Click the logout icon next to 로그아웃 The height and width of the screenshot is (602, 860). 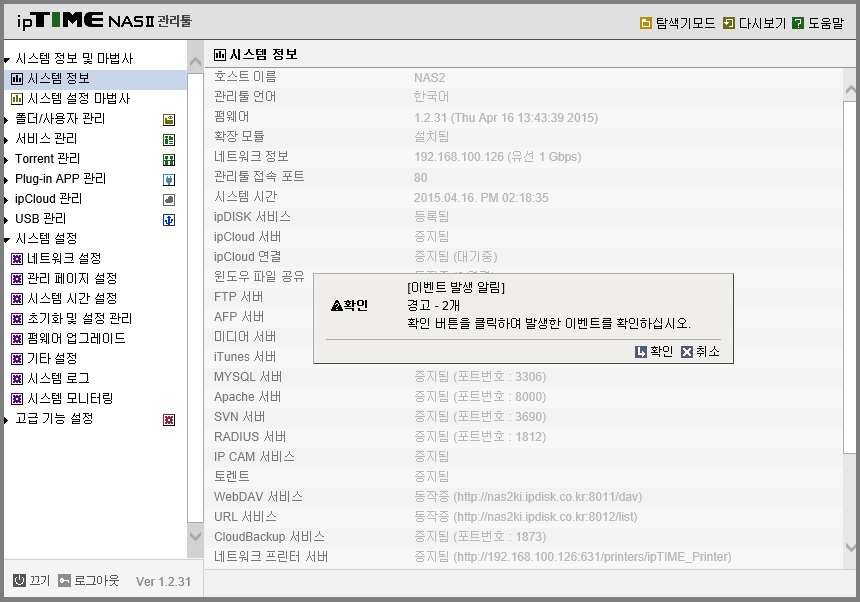tap(64, 580)
